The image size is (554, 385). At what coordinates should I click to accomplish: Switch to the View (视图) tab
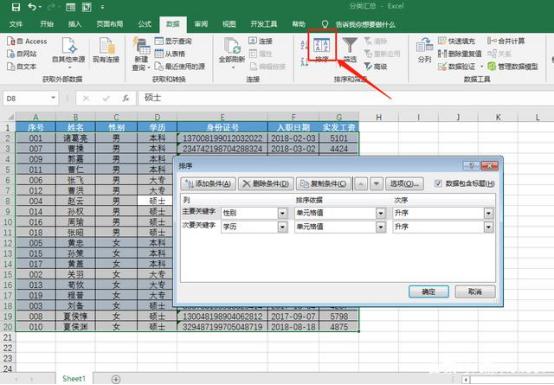tap(229, 24)
